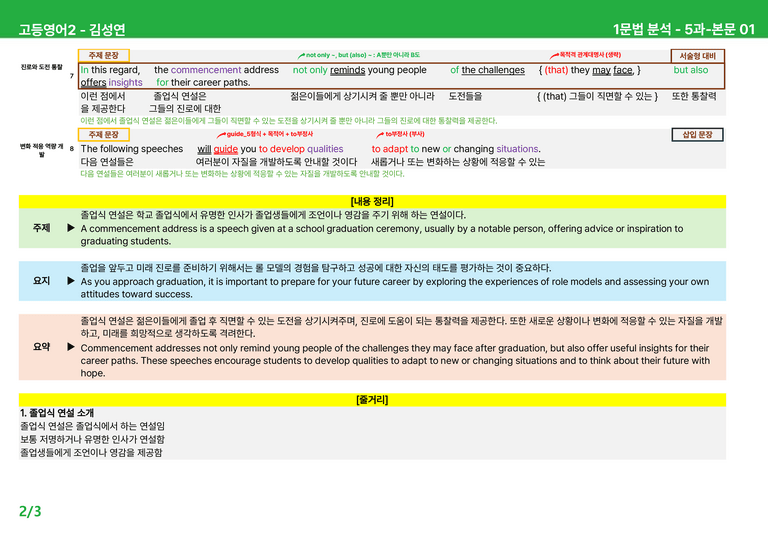Click the line '졸업식 연설은 졸업식에서 하는 연설임'
Image resolution: width=768 pixels, height=543 pixels.
(x=93, y=426)
